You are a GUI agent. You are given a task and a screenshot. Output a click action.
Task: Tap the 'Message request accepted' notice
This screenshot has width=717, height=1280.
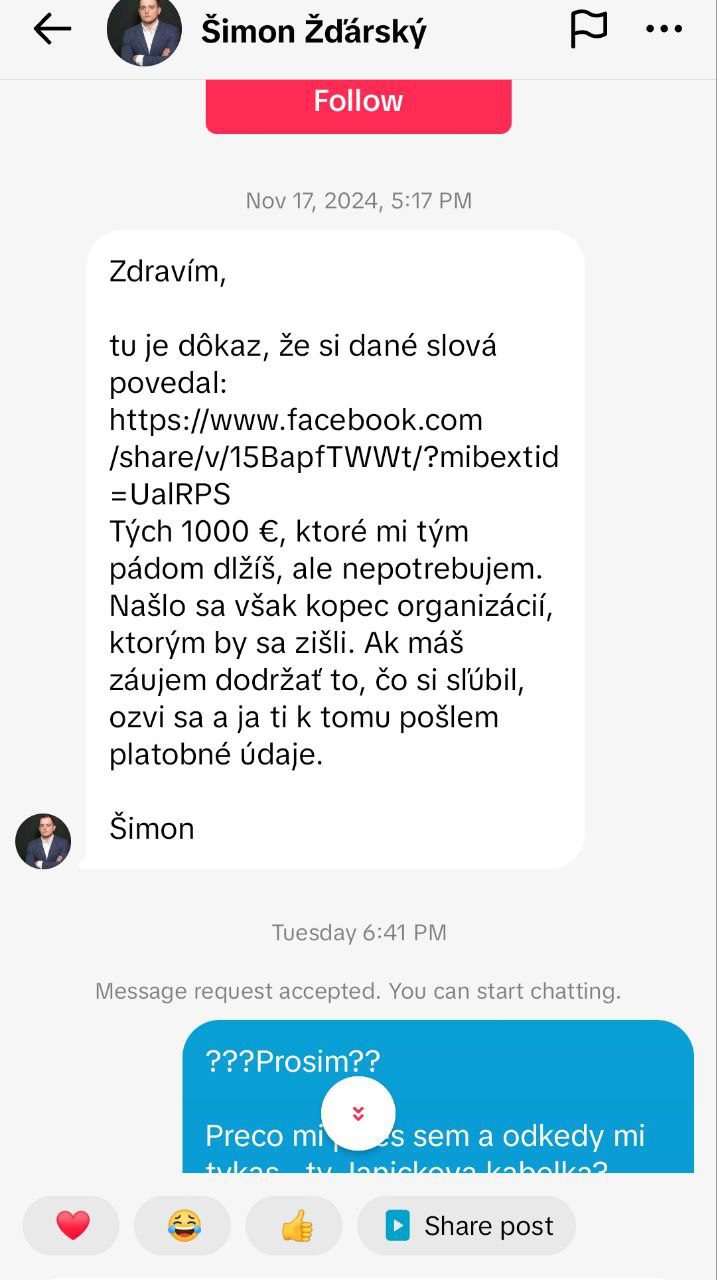358,991
